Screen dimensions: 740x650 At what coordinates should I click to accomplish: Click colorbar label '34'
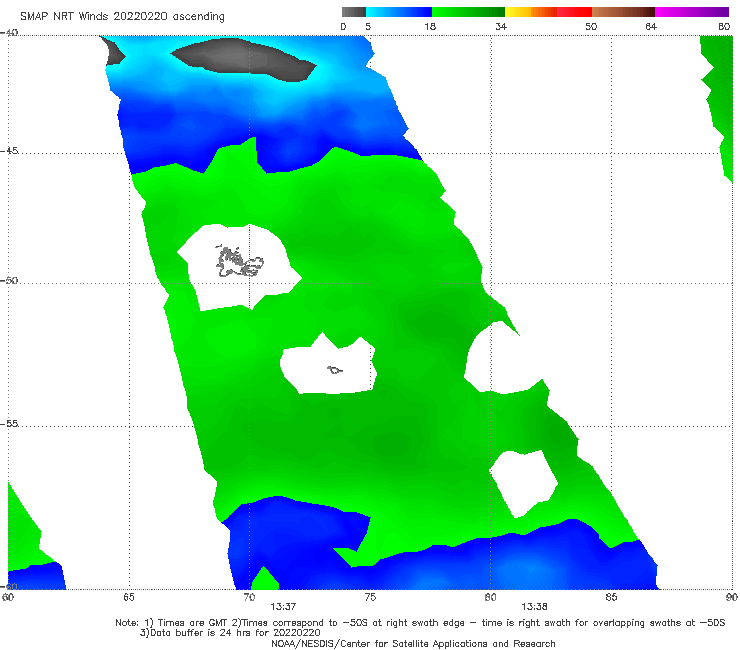click(x=501, y=27)
